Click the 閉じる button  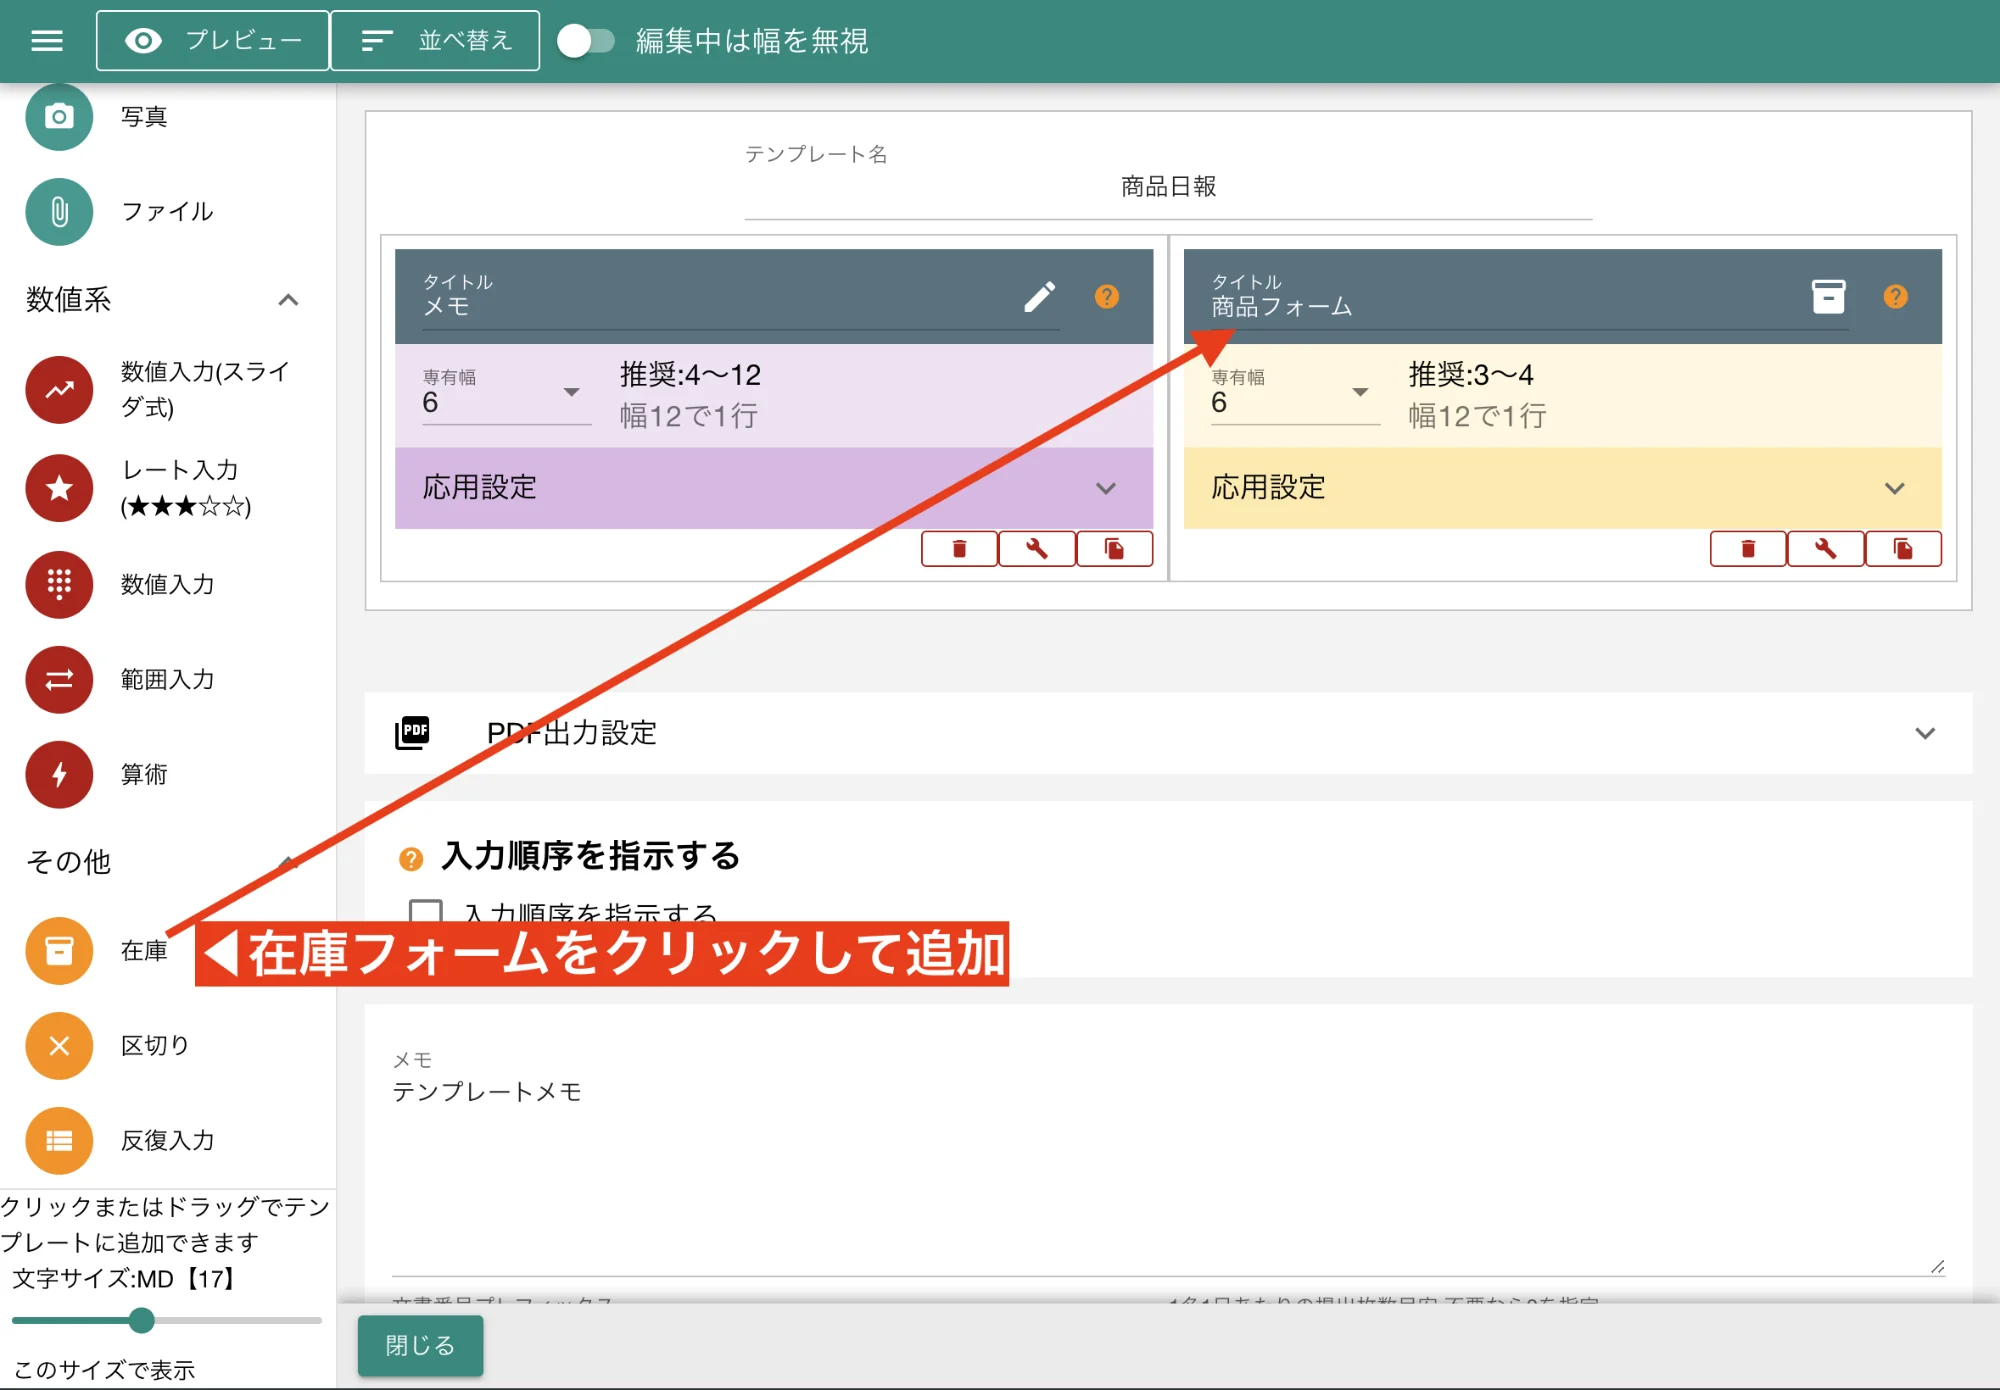[x=419, y=1345]
